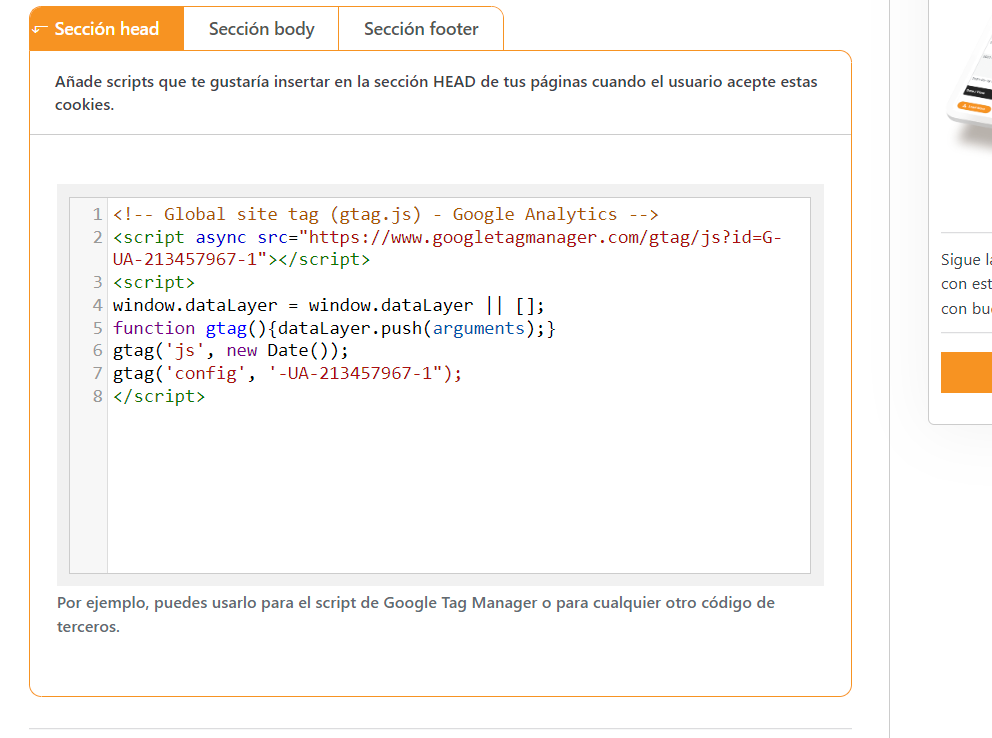Switch to the Sección body tab

pos(261,28)
